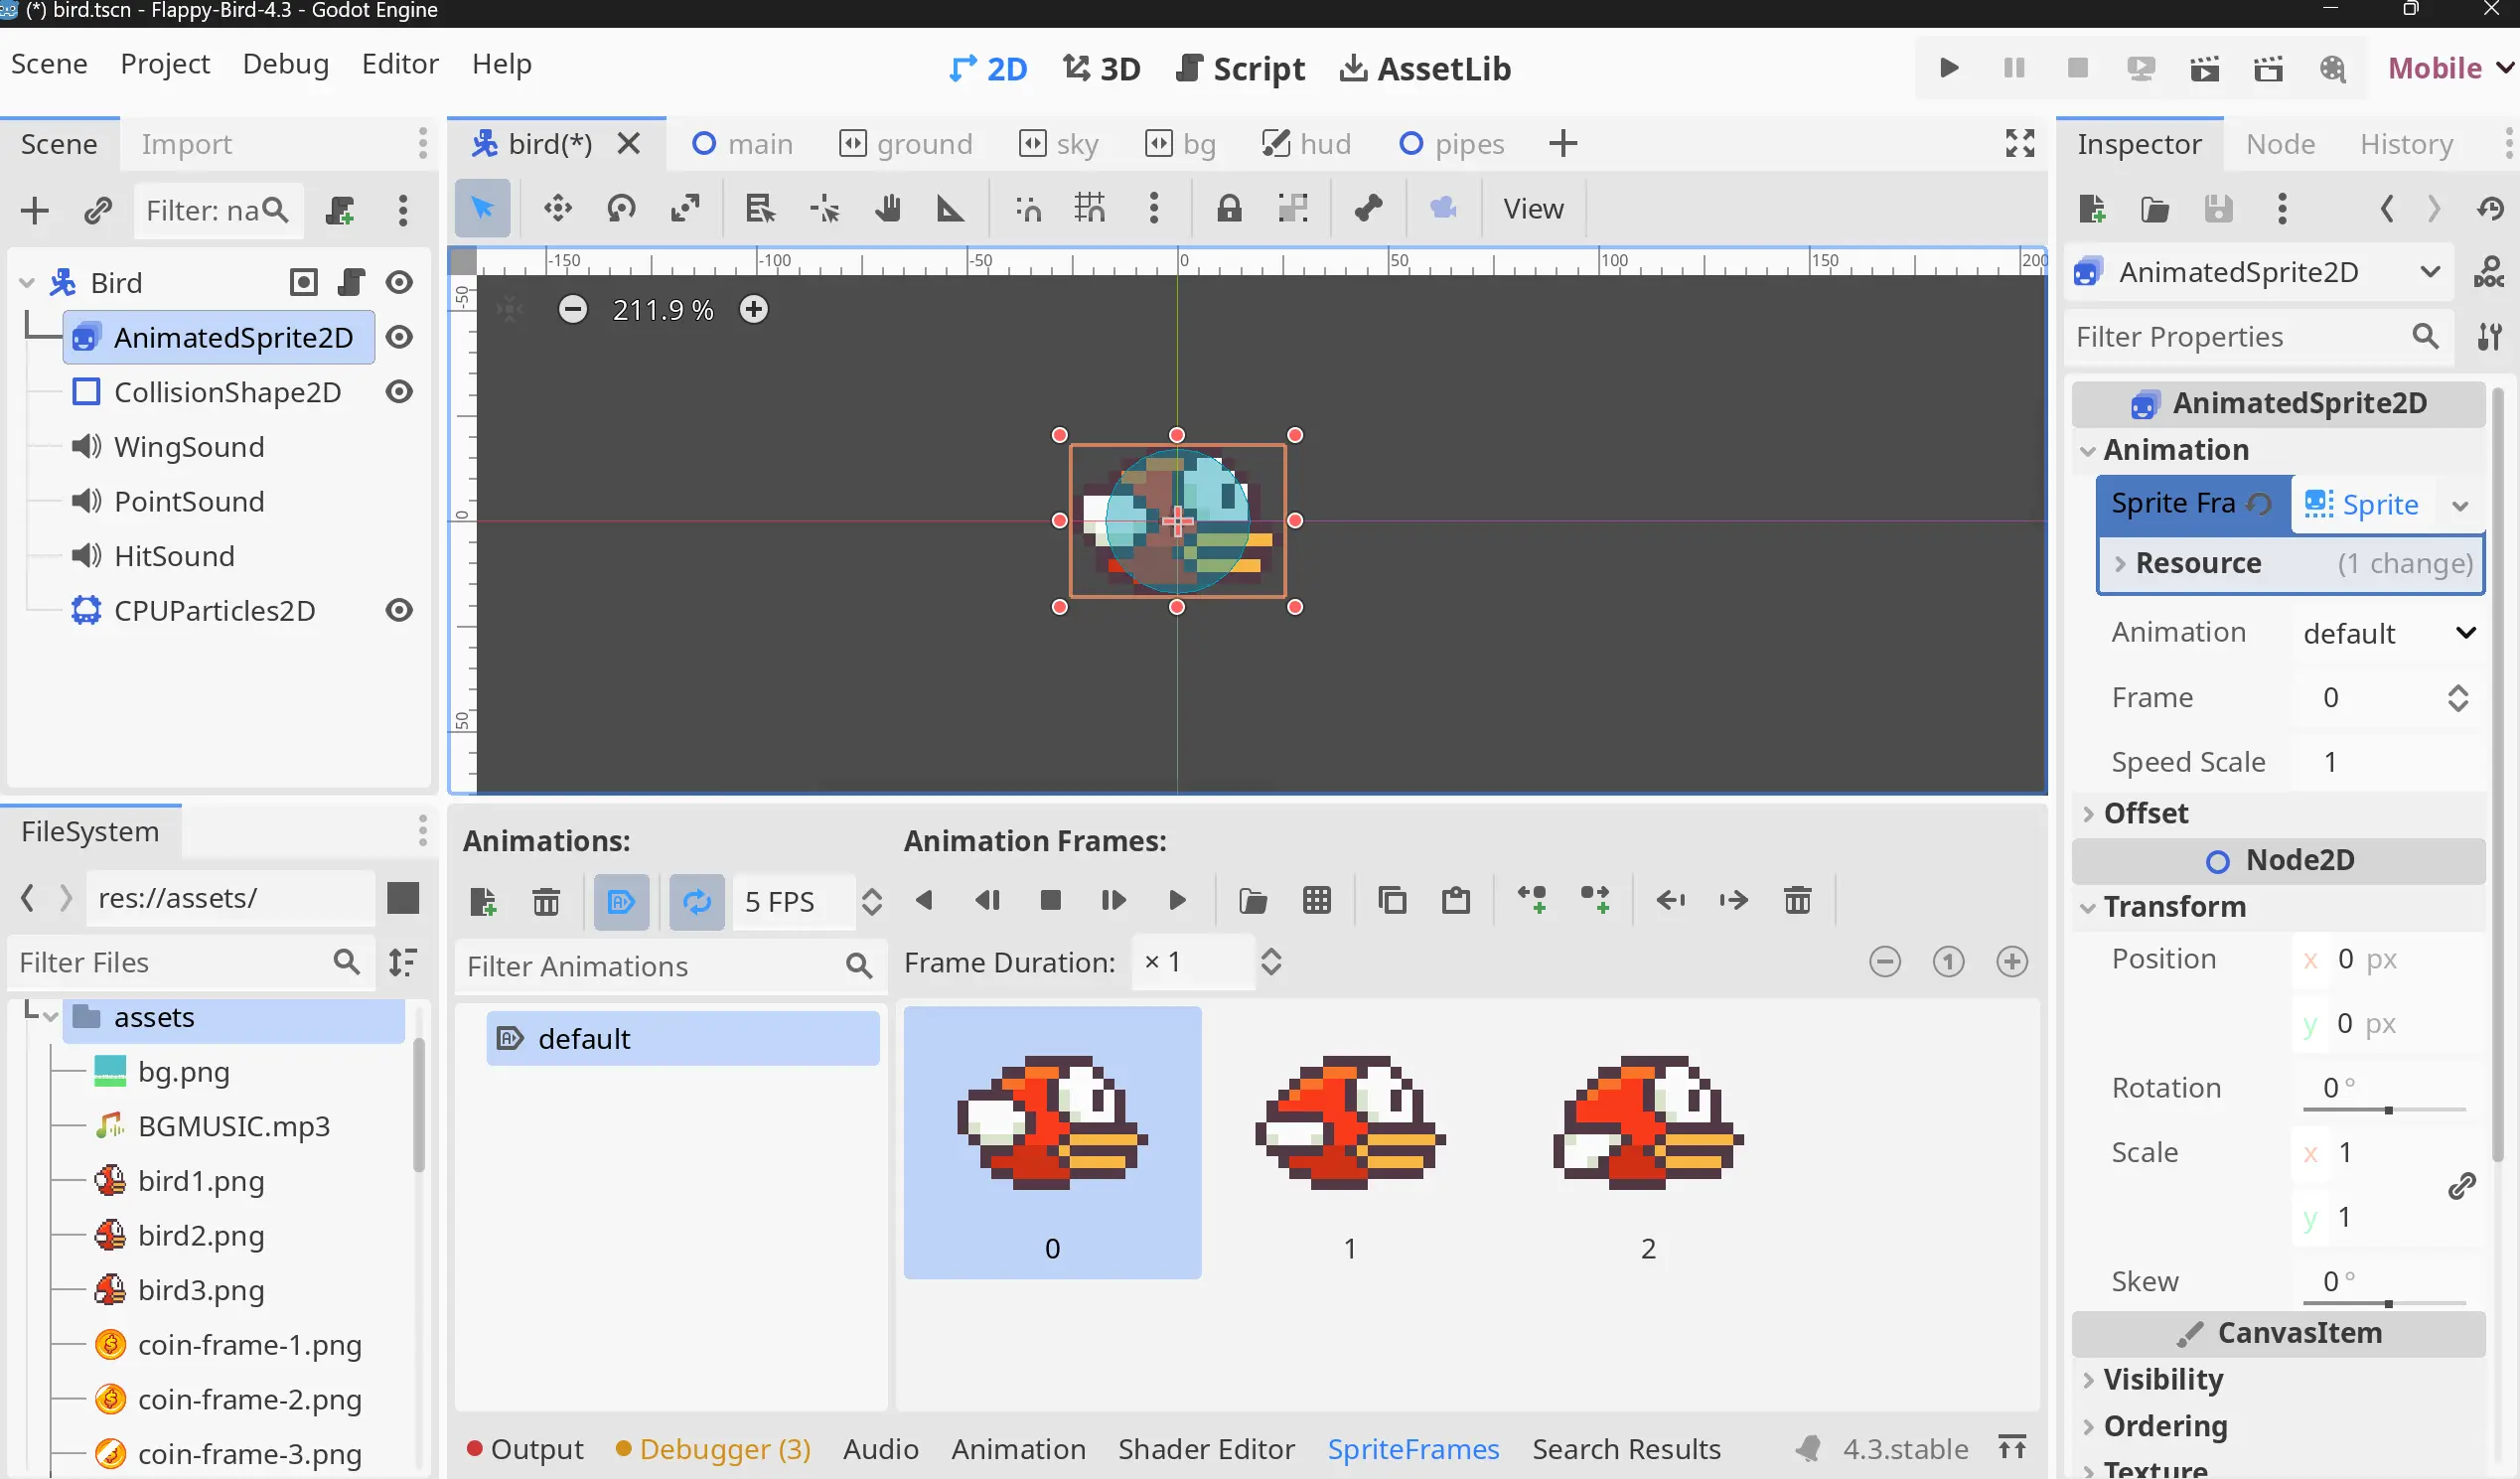Select the Scale mode tool

(x=685, y=209)
